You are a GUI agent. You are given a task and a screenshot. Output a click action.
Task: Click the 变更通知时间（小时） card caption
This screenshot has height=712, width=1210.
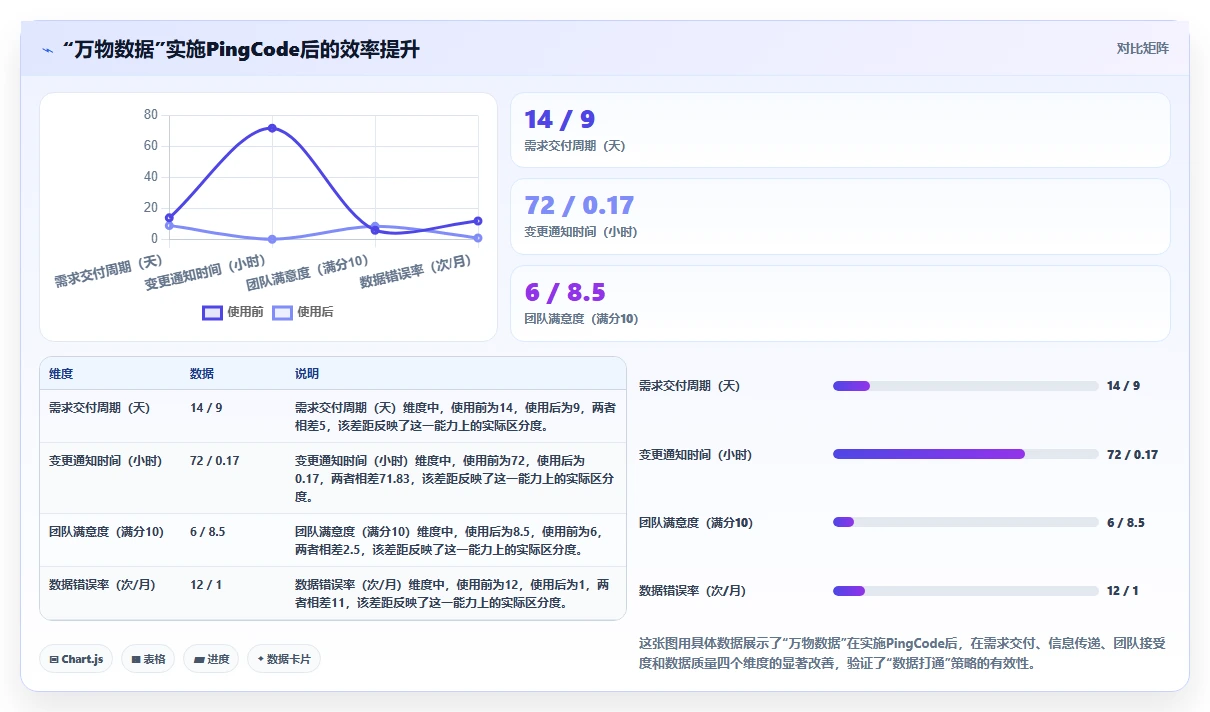(x=581, y=232)
